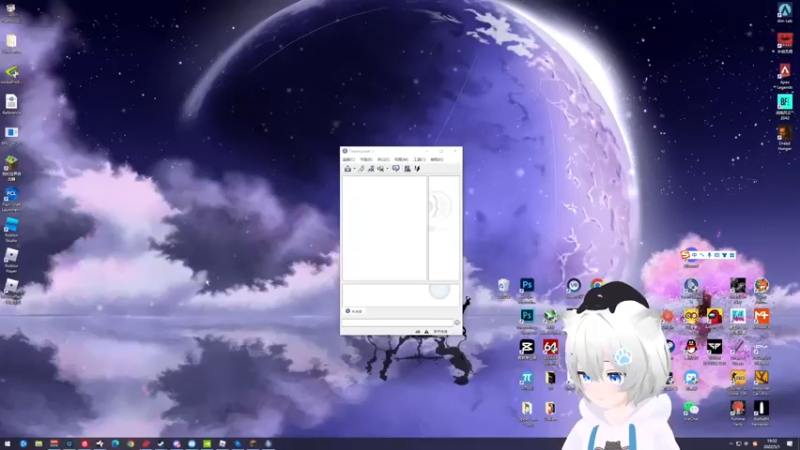Toggle the TeamSpeak away status icon
800x450 pixels.
click(x=371, y=169)
